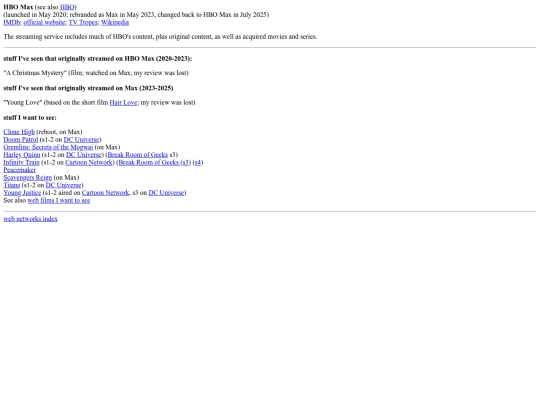Screen dimensions: 540x405
Task: Click the "A Christmas Mystery" entry text
Action: (x=96, y=73)
